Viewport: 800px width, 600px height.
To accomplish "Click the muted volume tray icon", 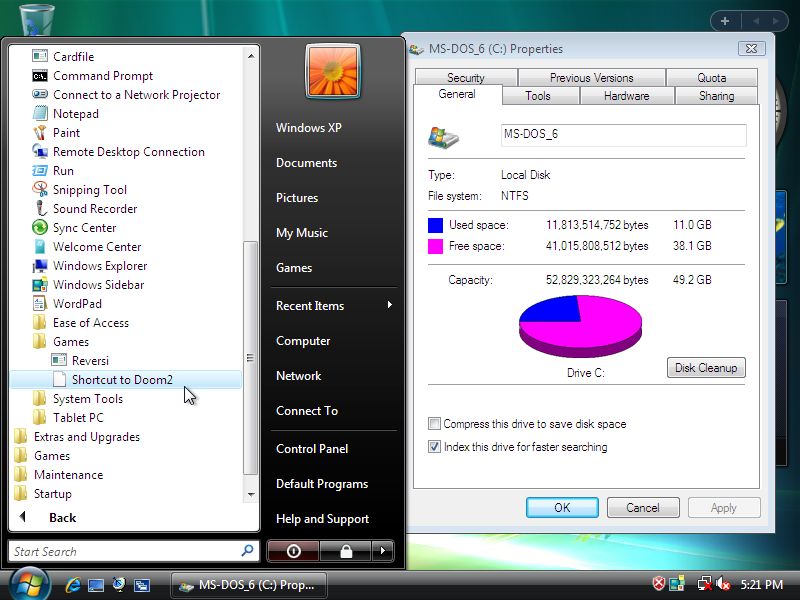I will click(722, 584).
